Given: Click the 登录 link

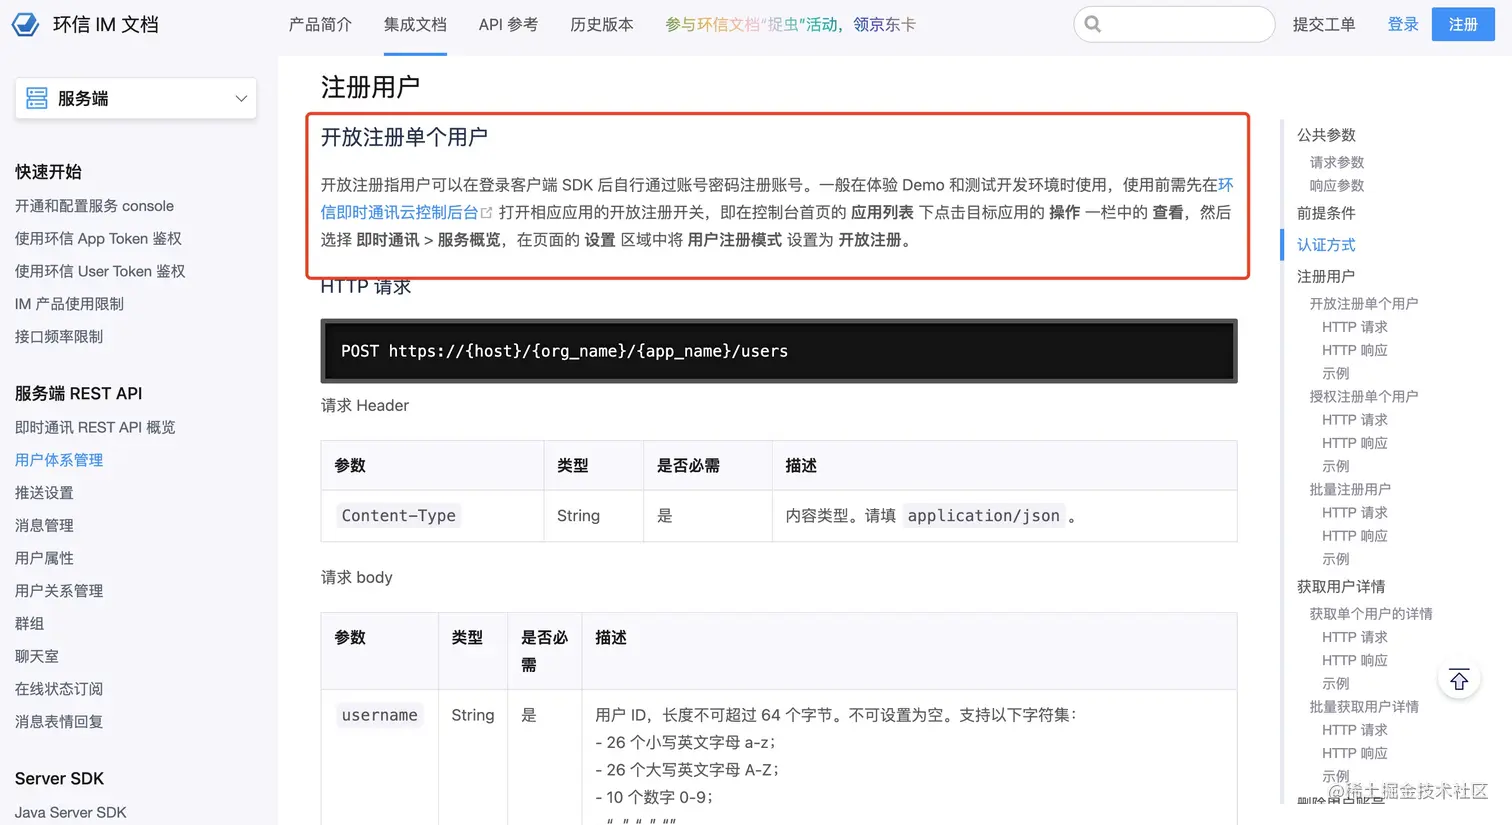Looking at the screenshot, I should click(1403, 24).
